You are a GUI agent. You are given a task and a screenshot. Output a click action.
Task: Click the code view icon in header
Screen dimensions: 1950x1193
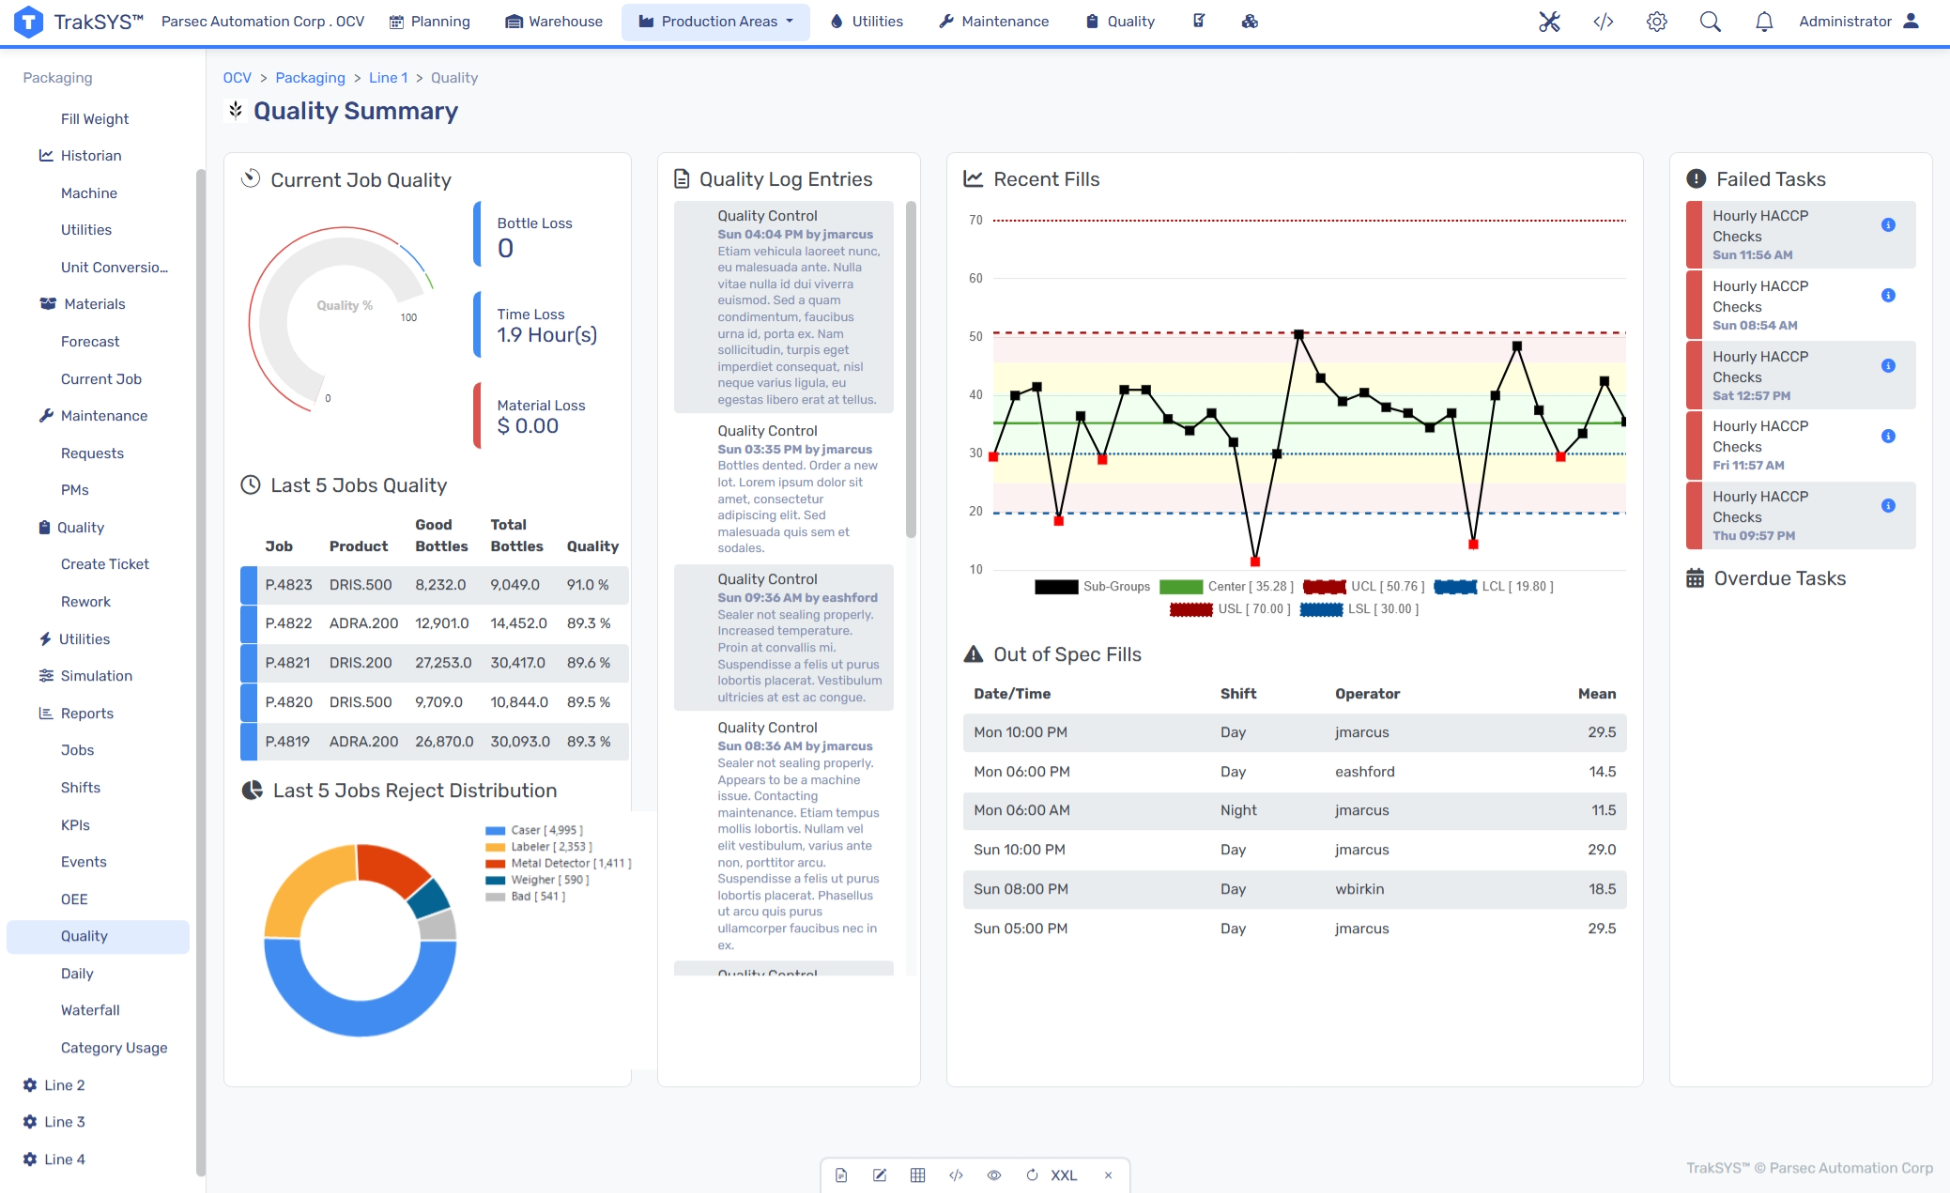(1603, 22)
